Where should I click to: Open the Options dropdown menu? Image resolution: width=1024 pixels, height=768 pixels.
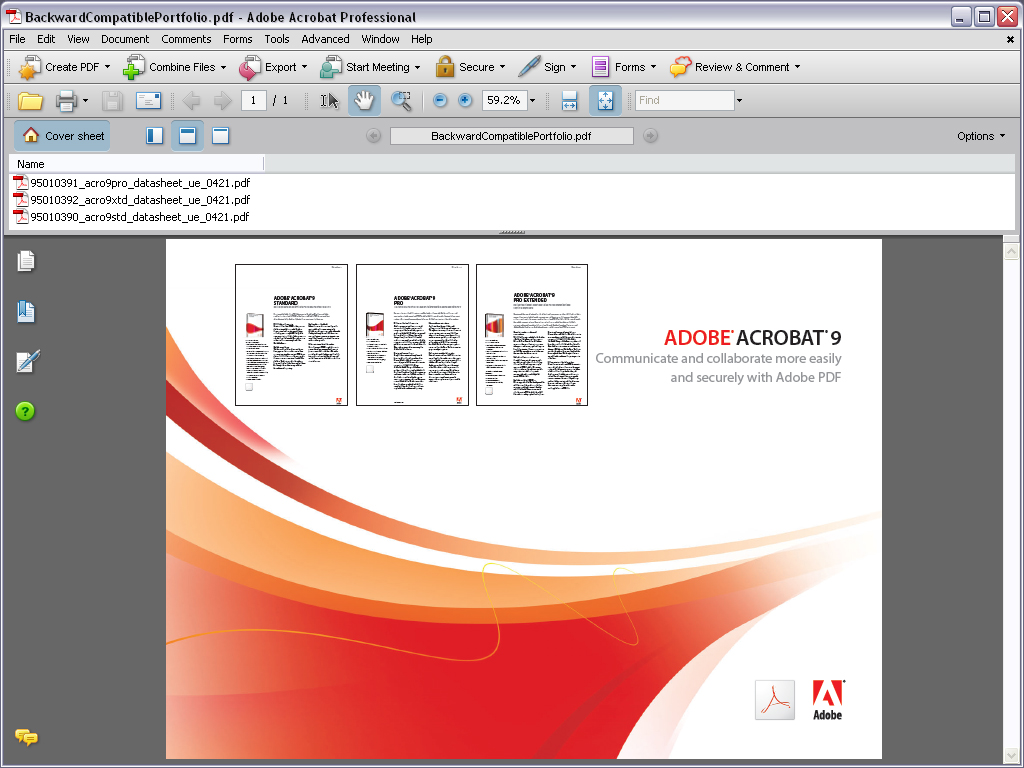tap(981, 136)
